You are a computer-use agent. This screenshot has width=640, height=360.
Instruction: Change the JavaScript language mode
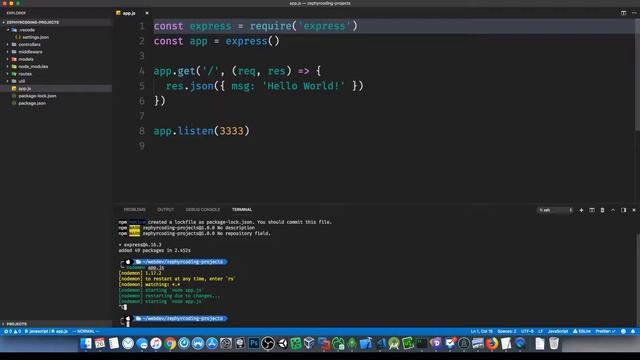[x=558, y=331]
